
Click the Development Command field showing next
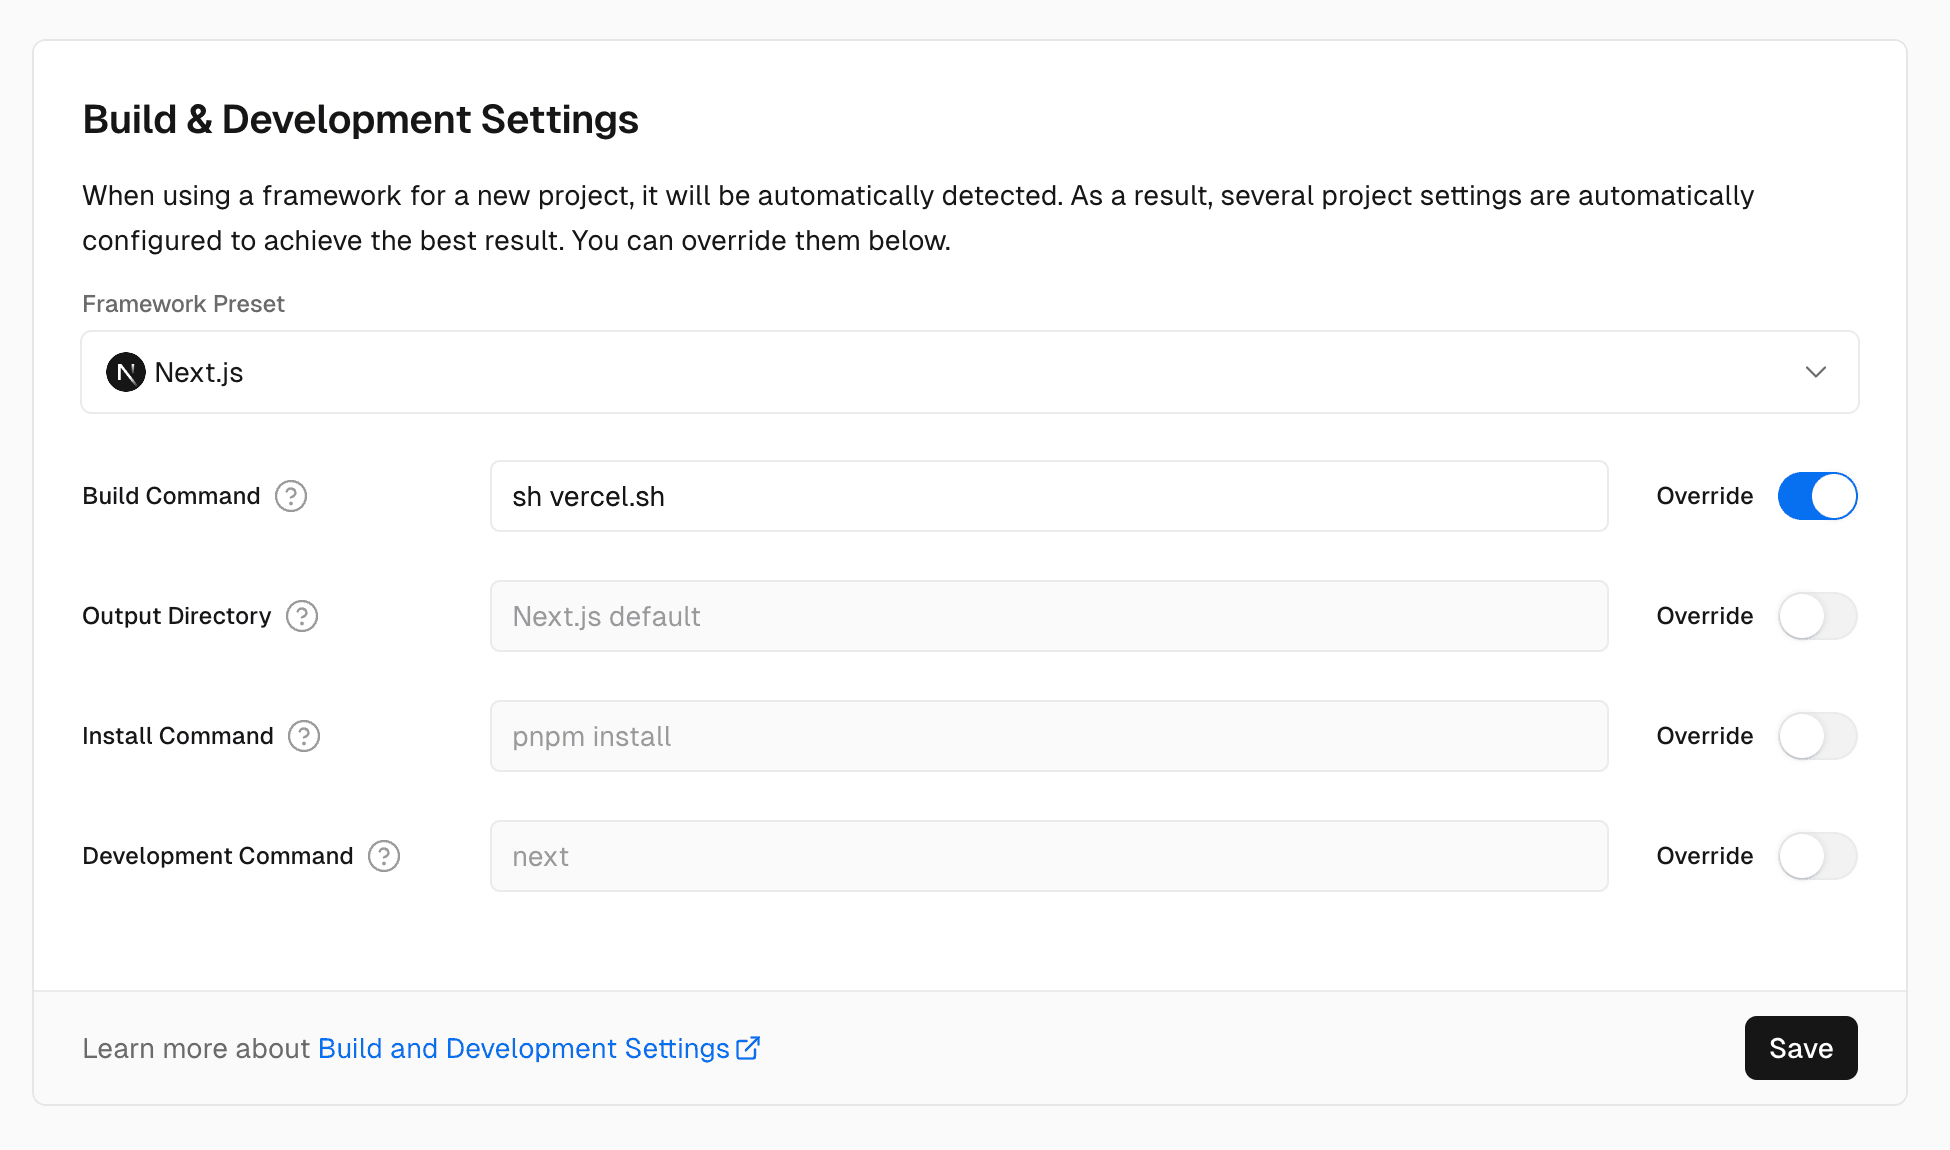[x=1048, y=856]
